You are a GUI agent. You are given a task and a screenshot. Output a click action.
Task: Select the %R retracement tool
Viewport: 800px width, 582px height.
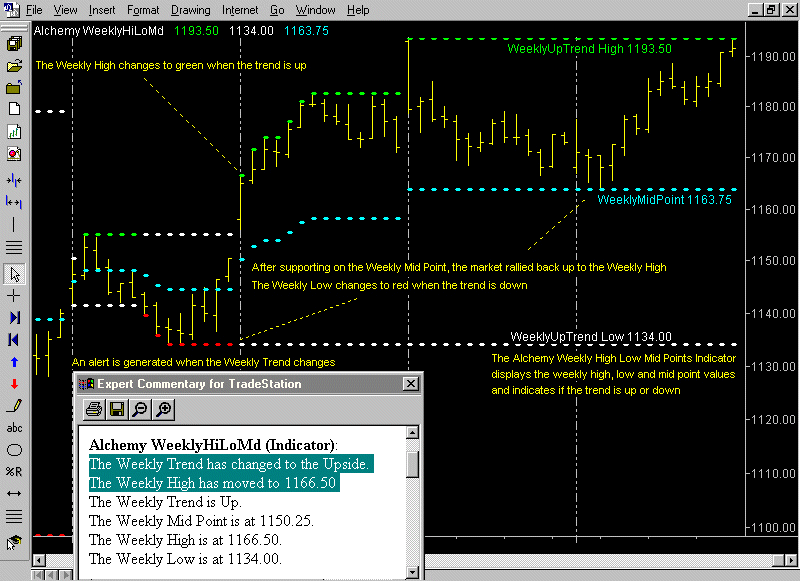click(x=14, y=472)
